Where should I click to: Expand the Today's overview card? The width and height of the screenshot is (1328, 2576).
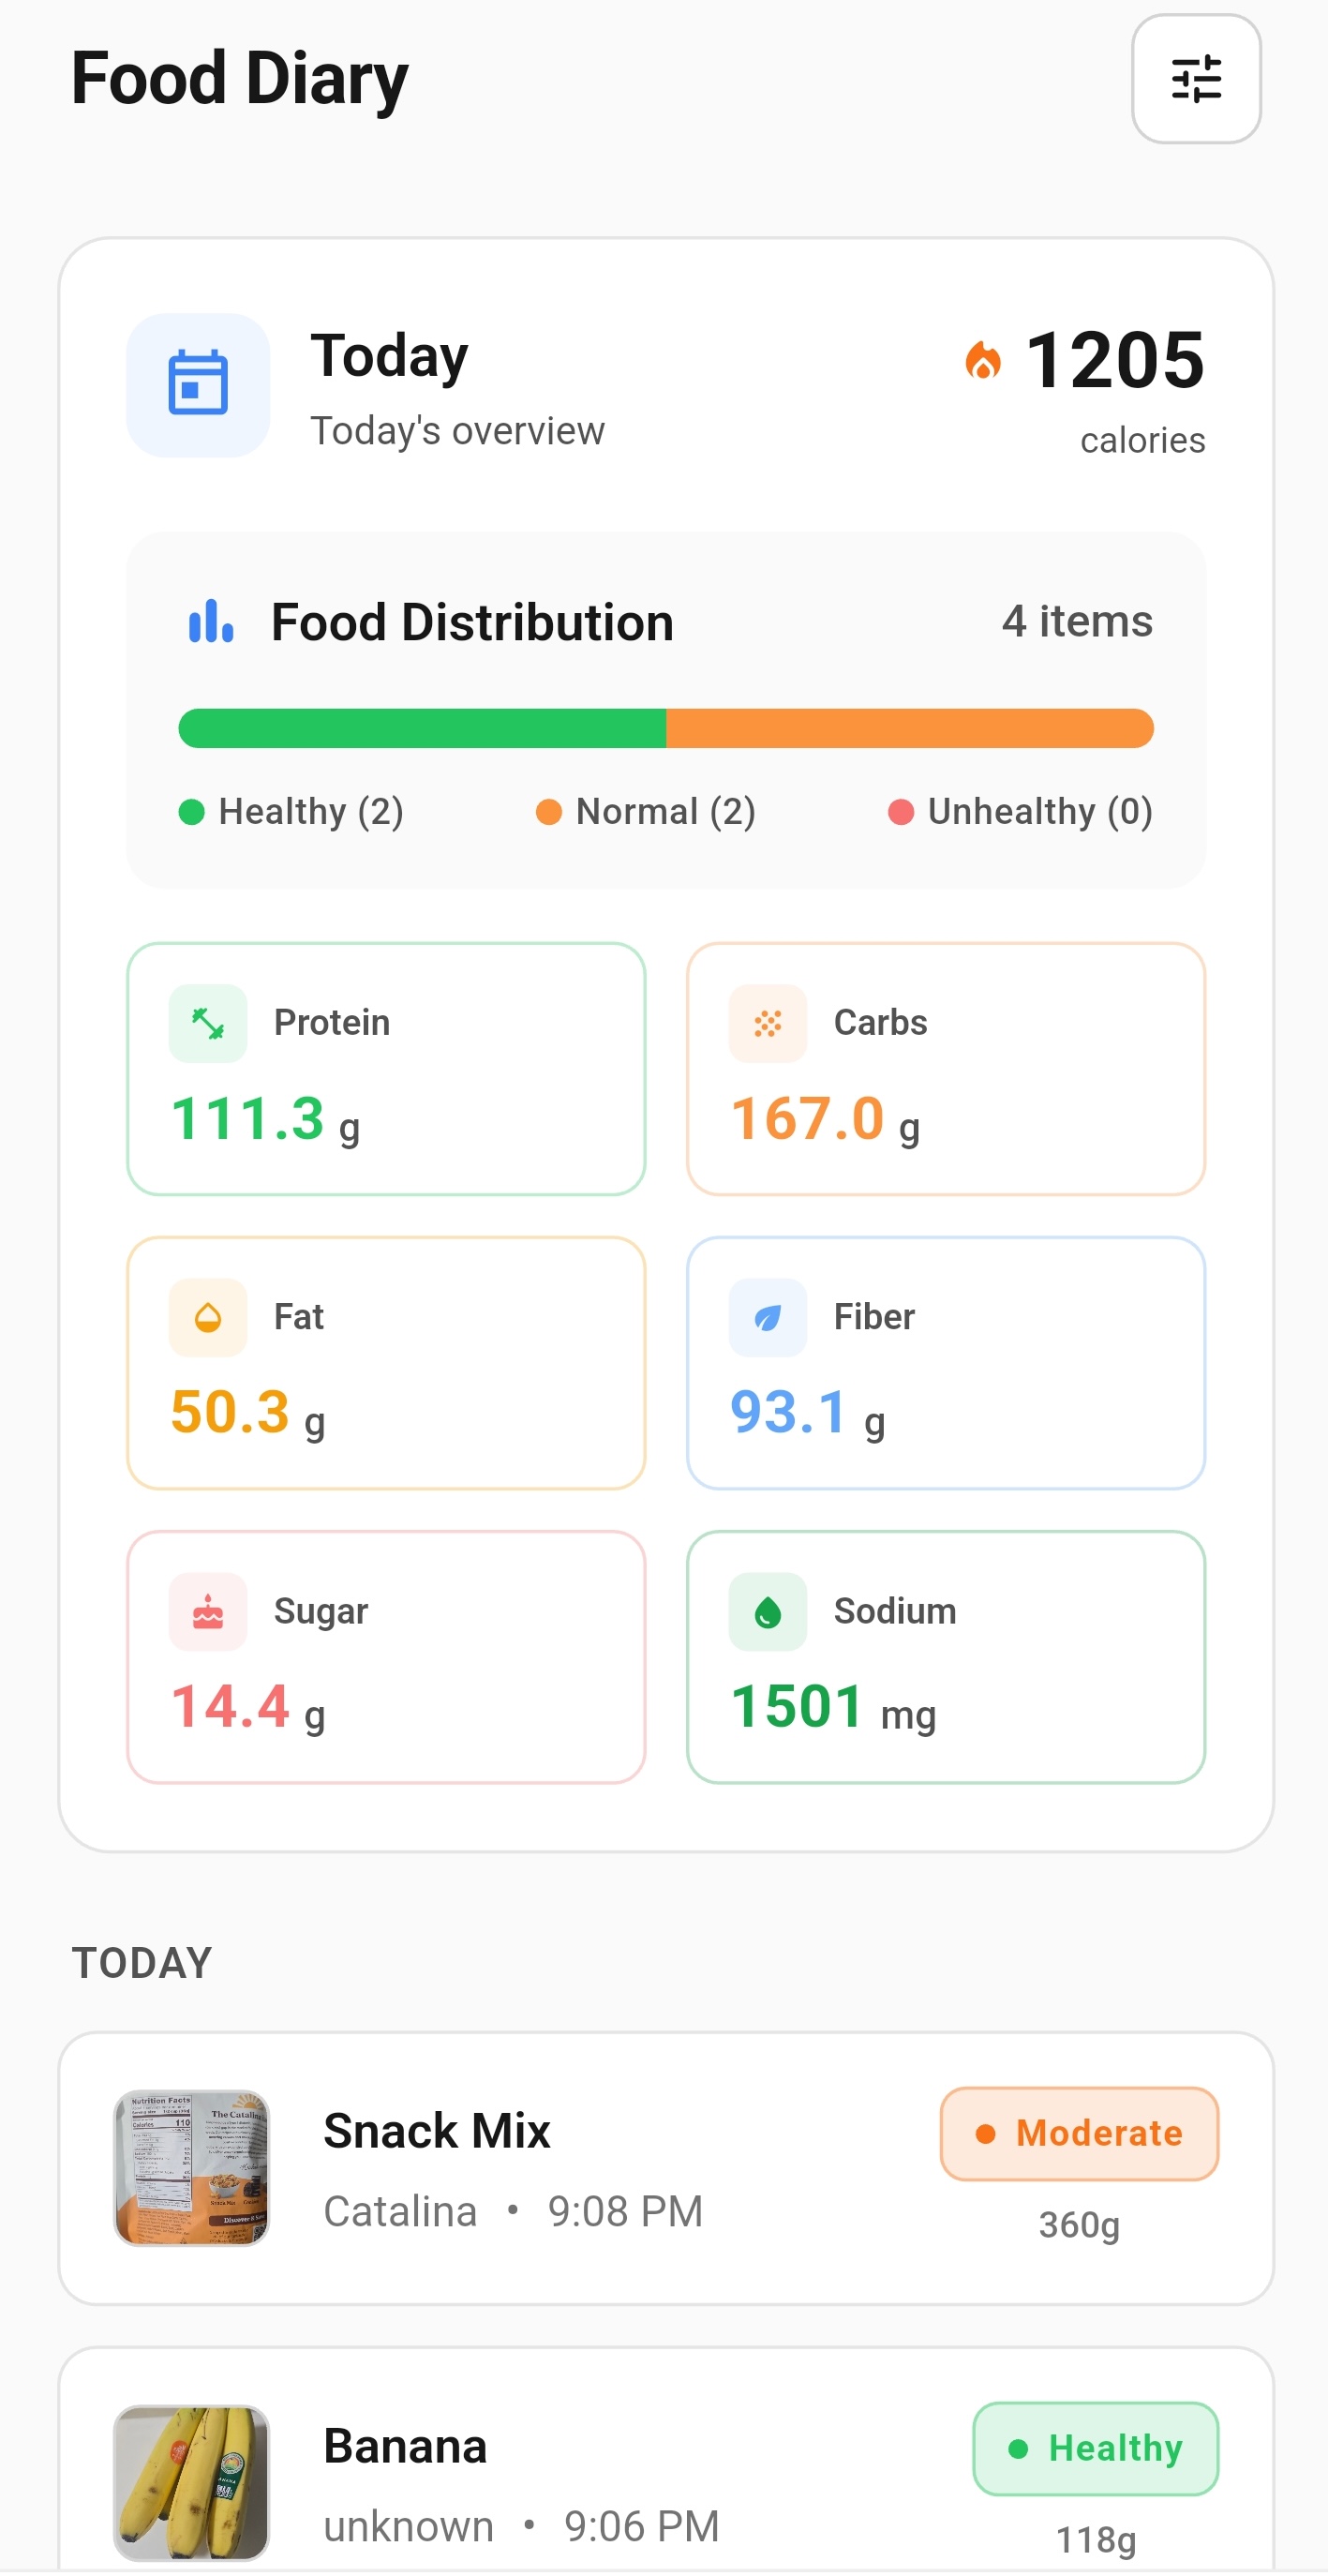457,430
